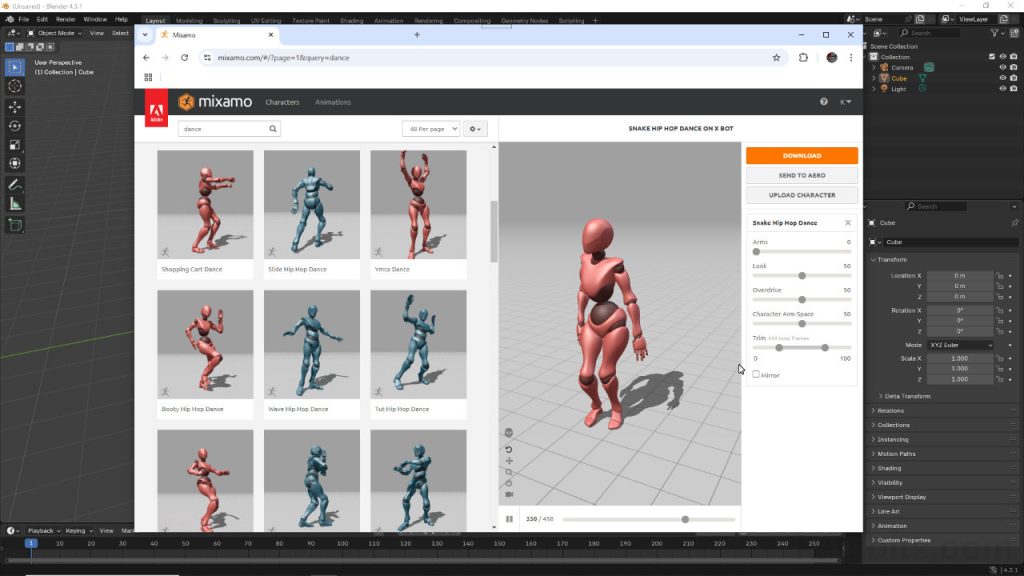Expand the Cube item in the Outliner
The image size is (1024, 576).
point(874,78)
